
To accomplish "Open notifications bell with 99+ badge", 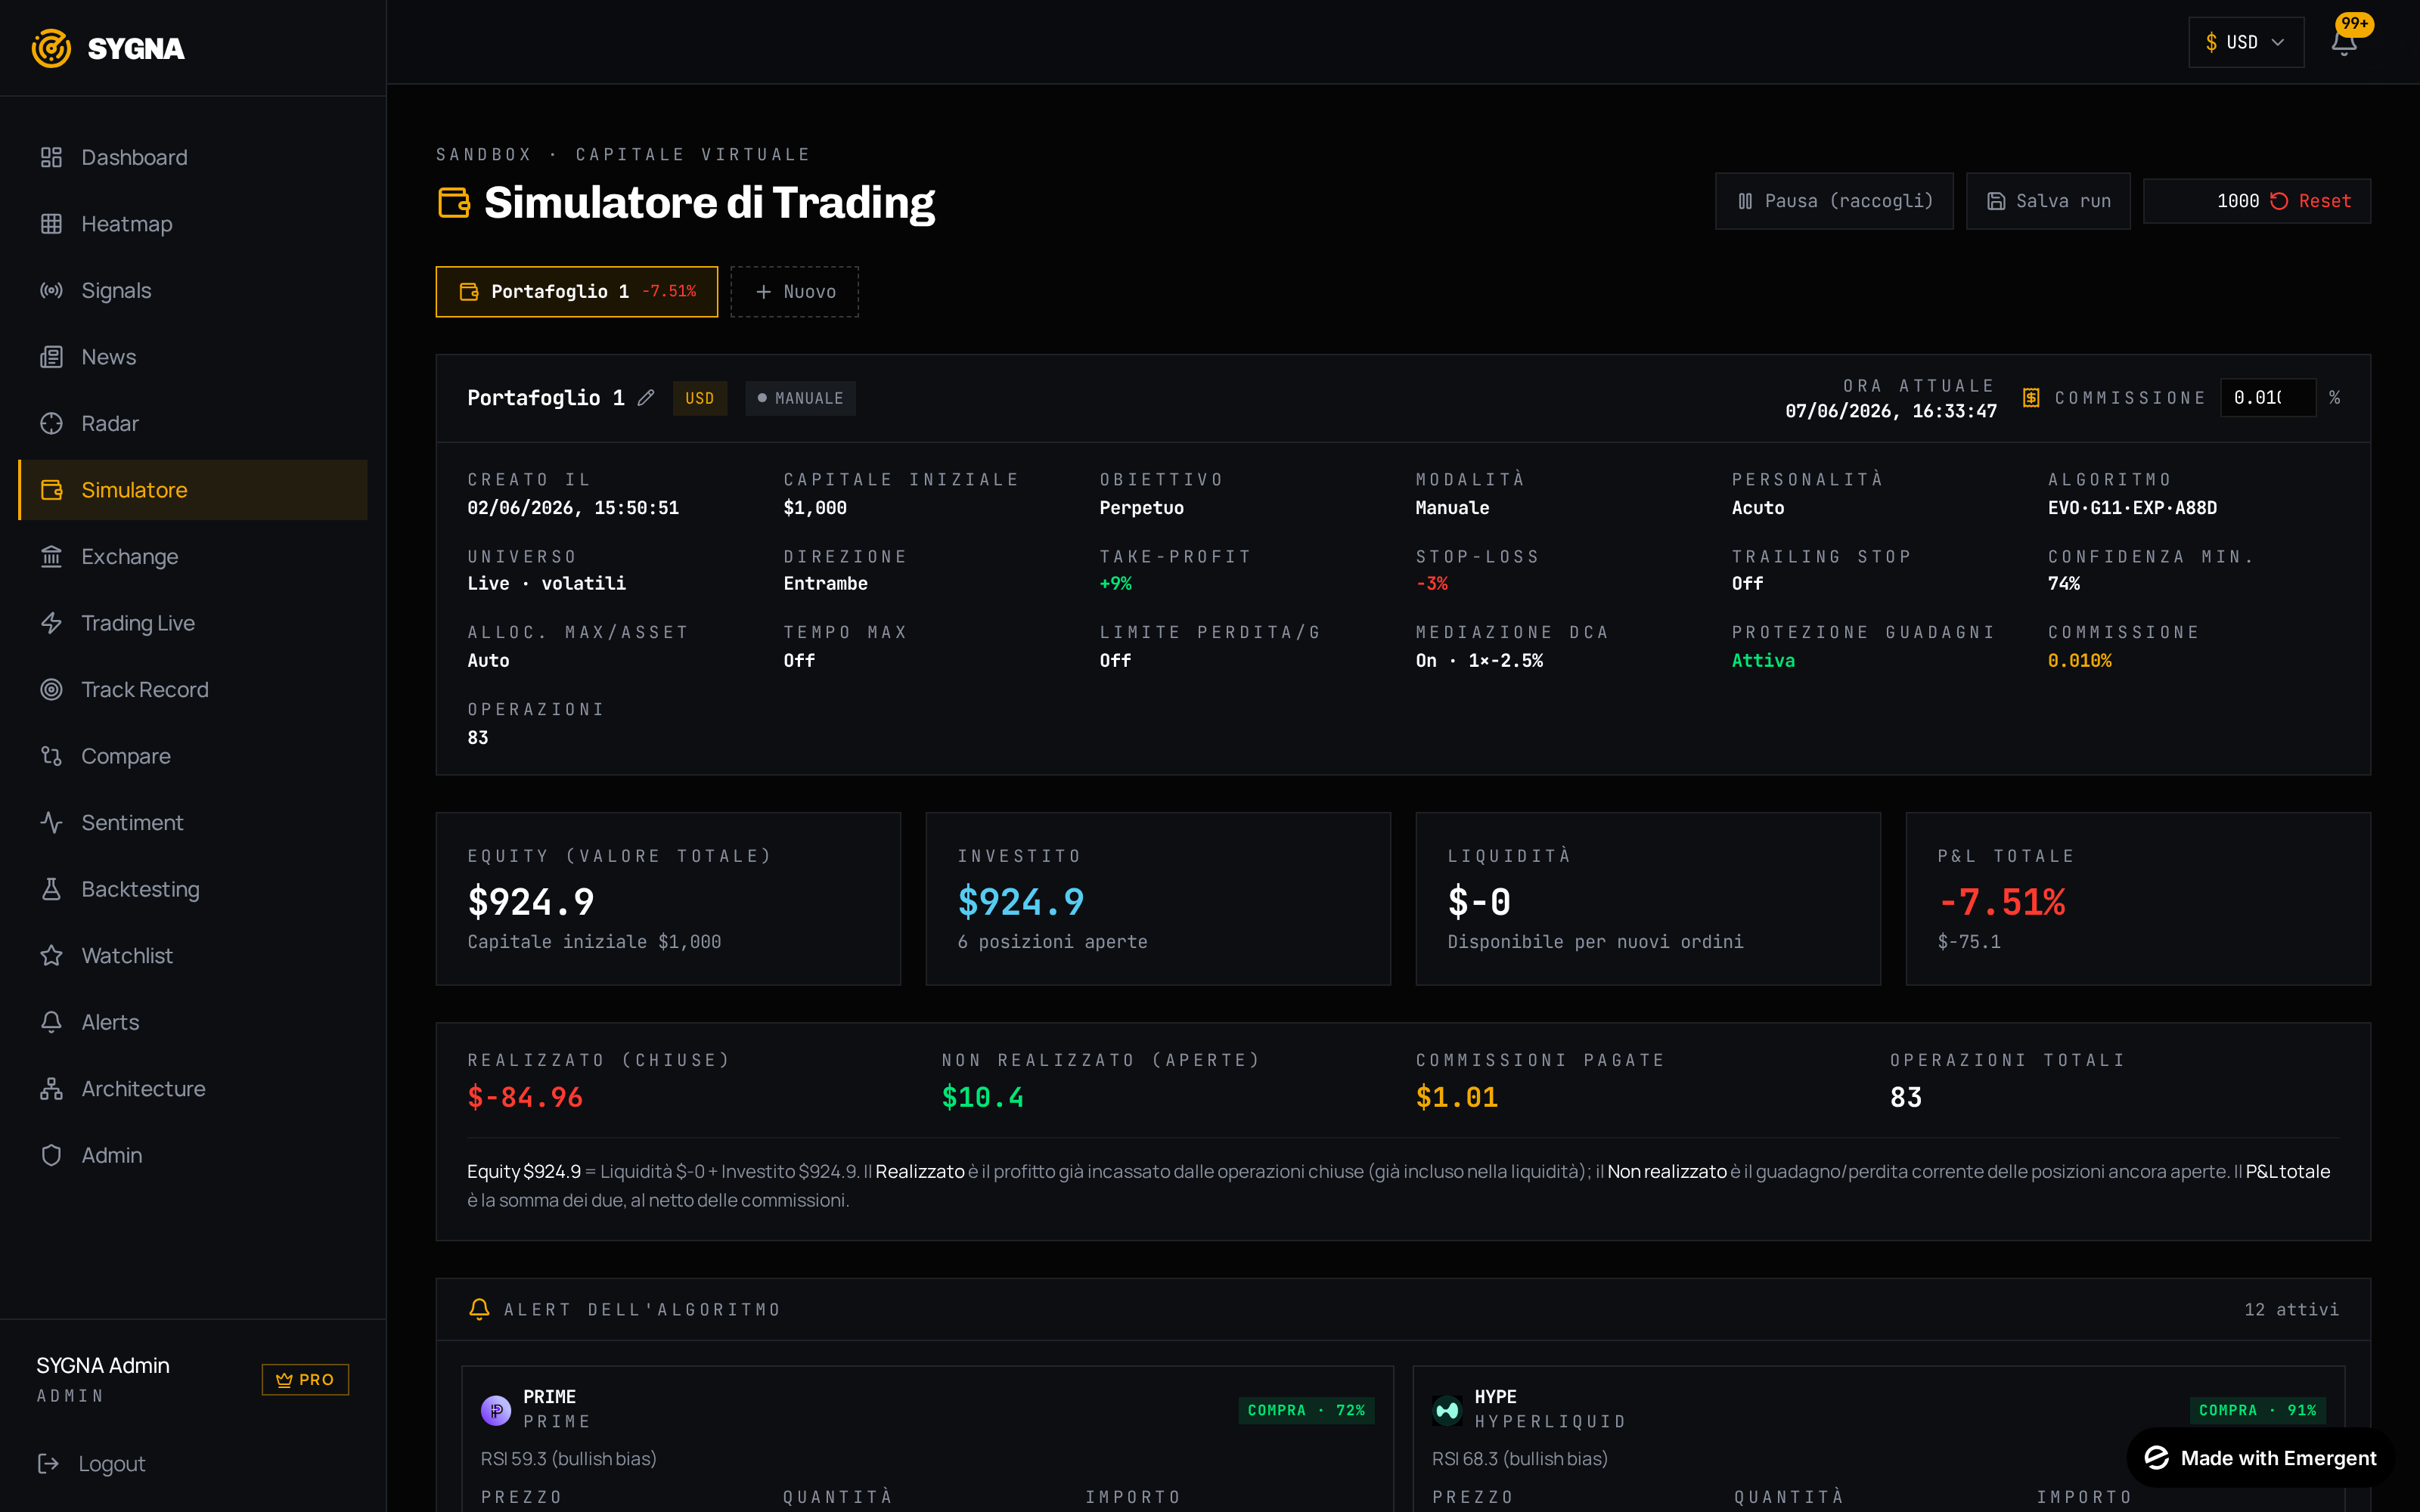I will (2345, 41).
